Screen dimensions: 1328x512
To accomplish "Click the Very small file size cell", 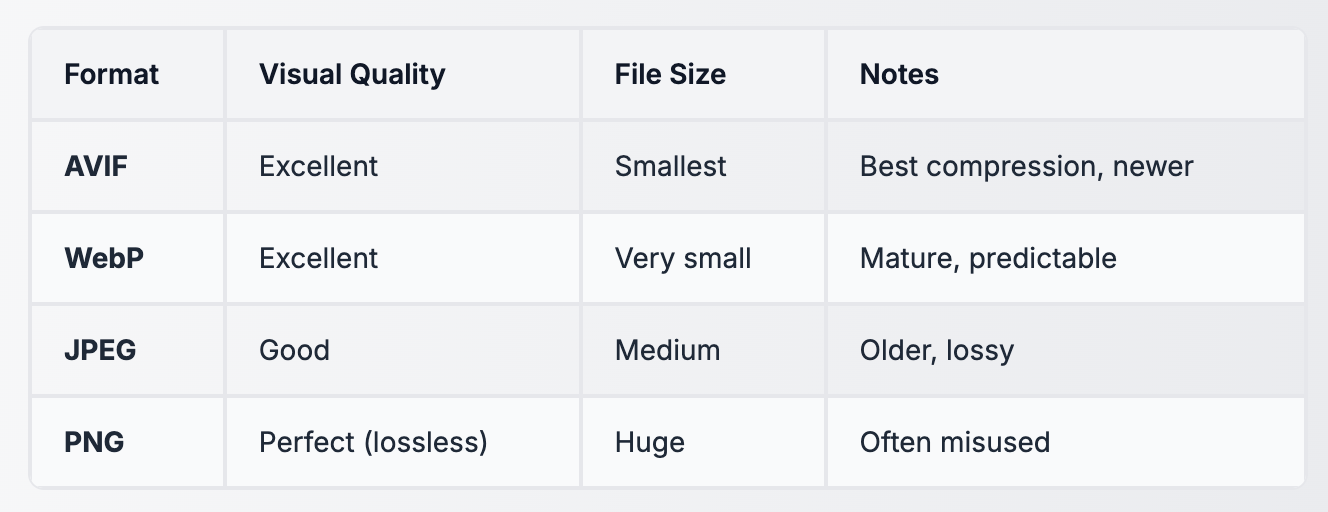I will click(682, 258).
